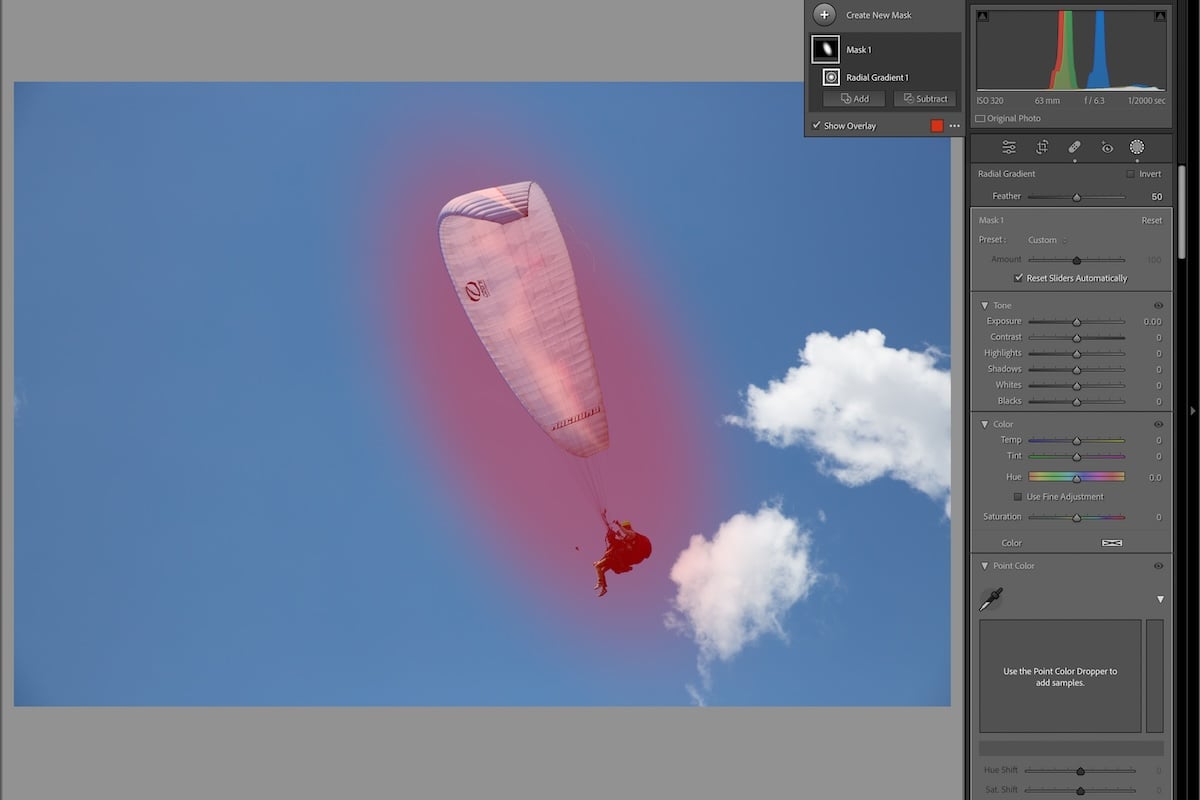Click the red overlay color swatch

pos(936,125)
